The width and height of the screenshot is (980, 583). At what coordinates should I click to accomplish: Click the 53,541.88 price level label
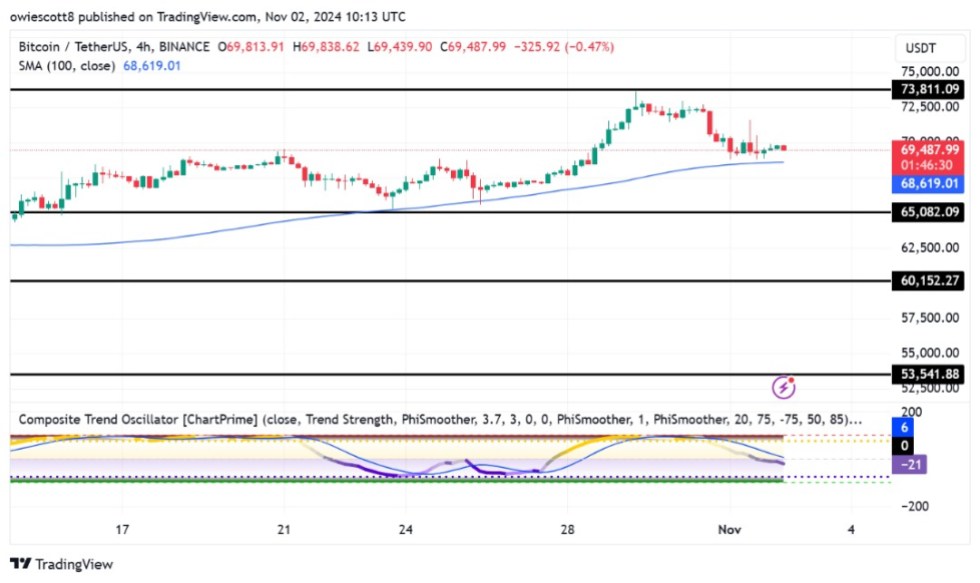pos(931,374)
